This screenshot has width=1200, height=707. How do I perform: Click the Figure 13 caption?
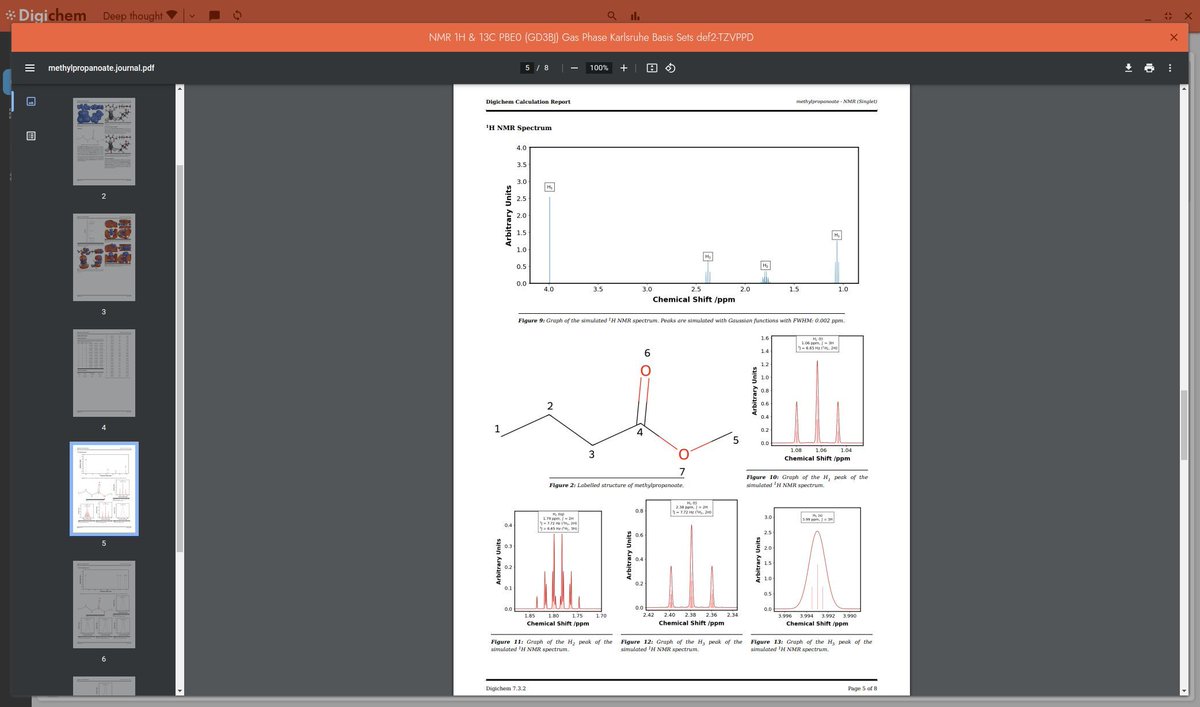tap(811, 645)
